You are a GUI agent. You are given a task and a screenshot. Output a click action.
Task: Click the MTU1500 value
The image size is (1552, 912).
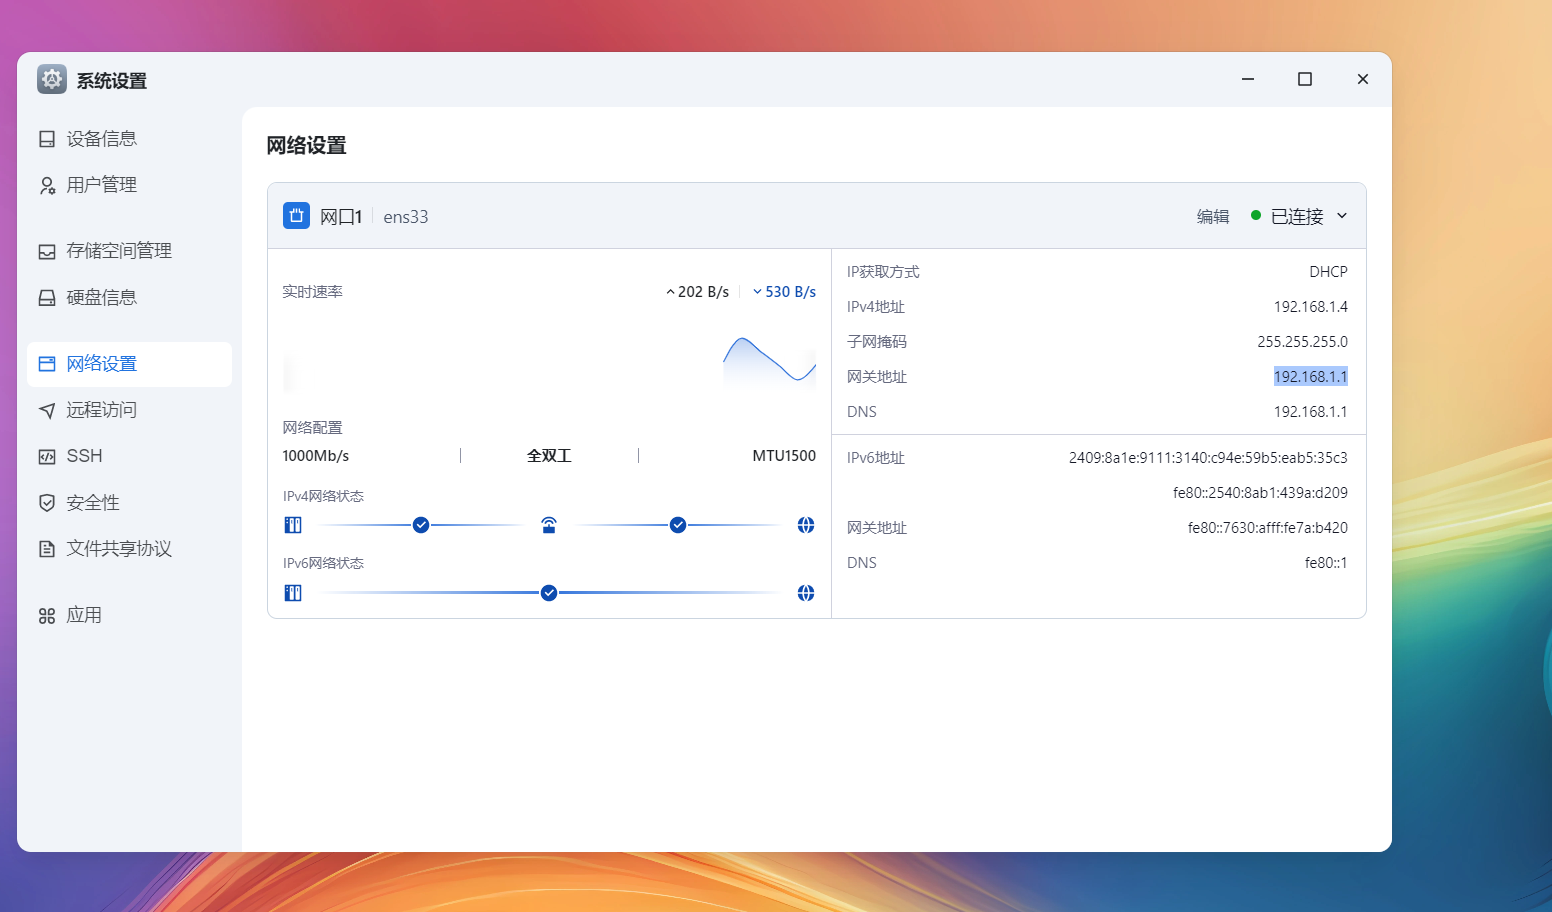[x=784, y=456]
